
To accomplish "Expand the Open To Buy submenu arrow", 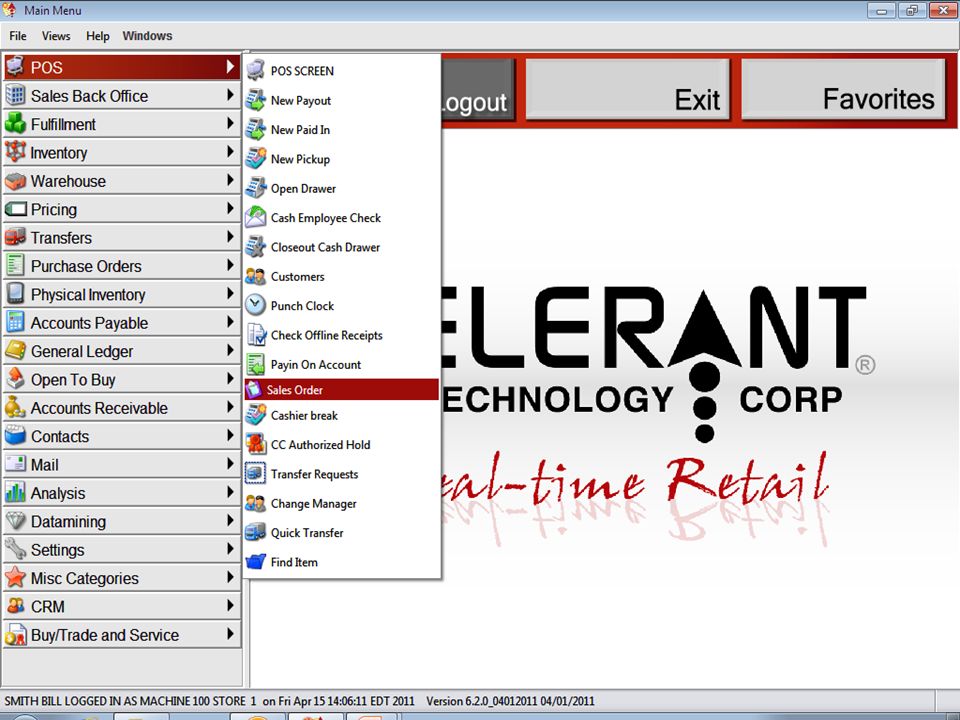I will pos(230,378).
